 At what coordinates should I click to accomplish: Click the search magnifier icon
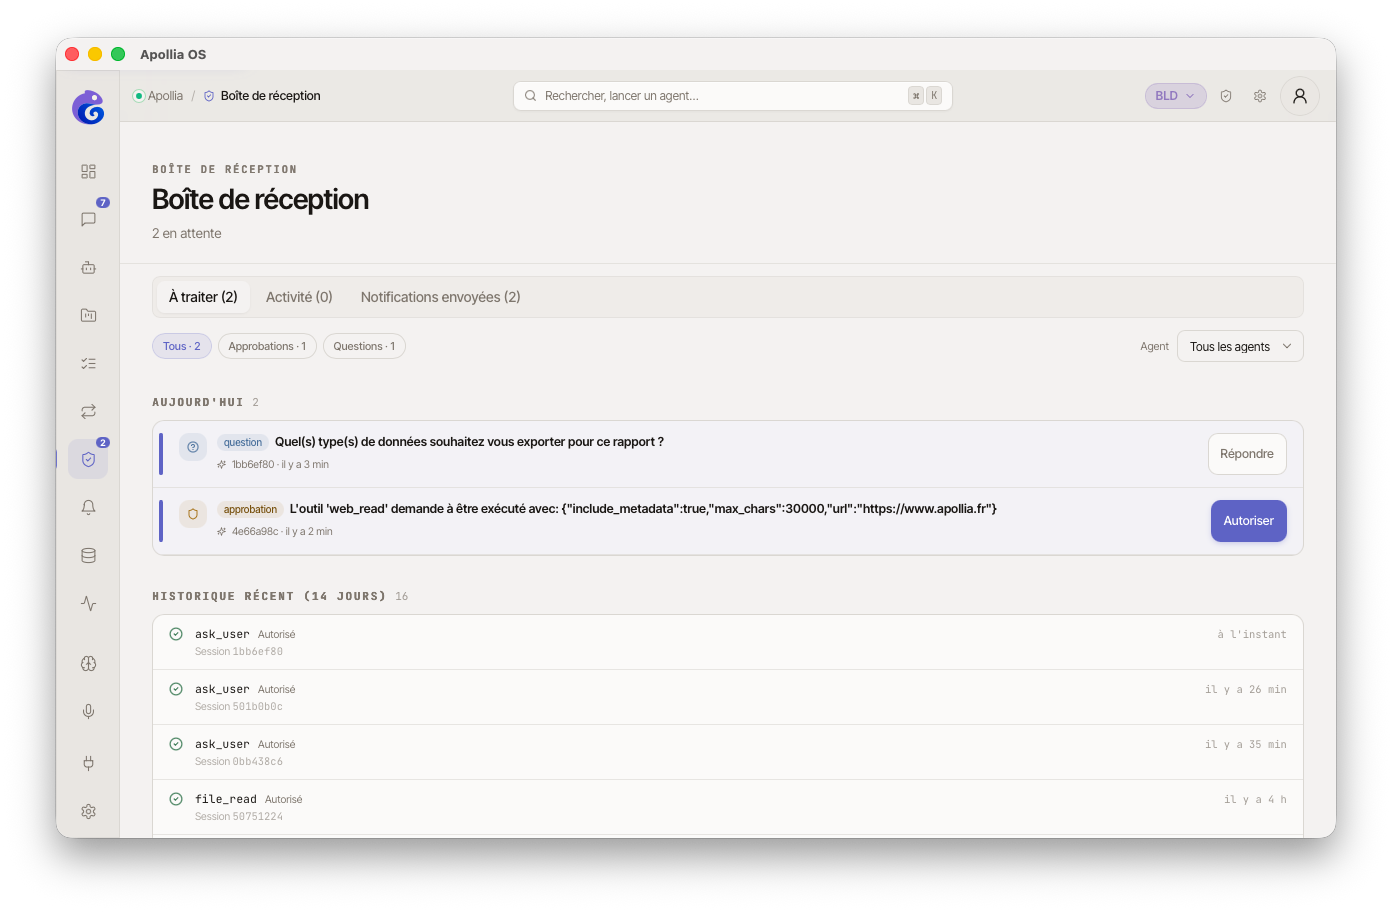click(531, 96)
